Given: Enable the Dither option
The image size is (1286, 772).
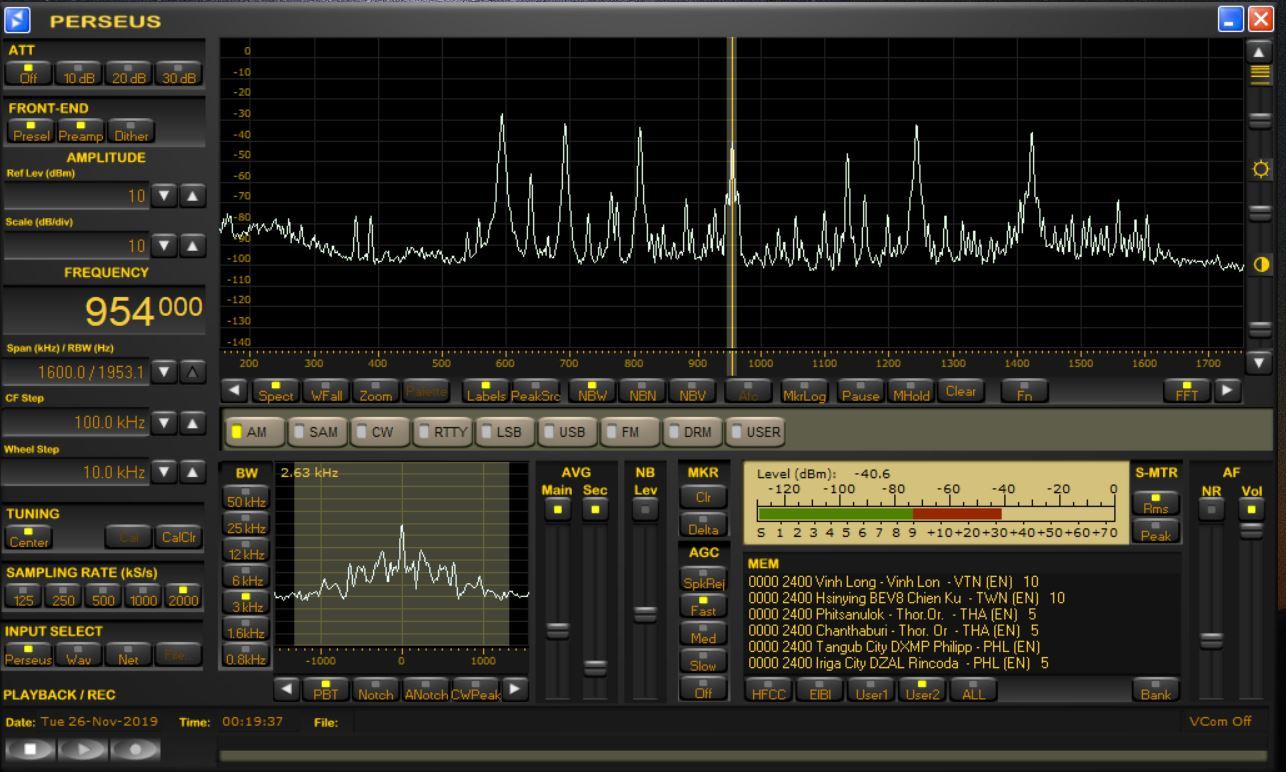Looking at the screenshot, I should click(131, 131).
